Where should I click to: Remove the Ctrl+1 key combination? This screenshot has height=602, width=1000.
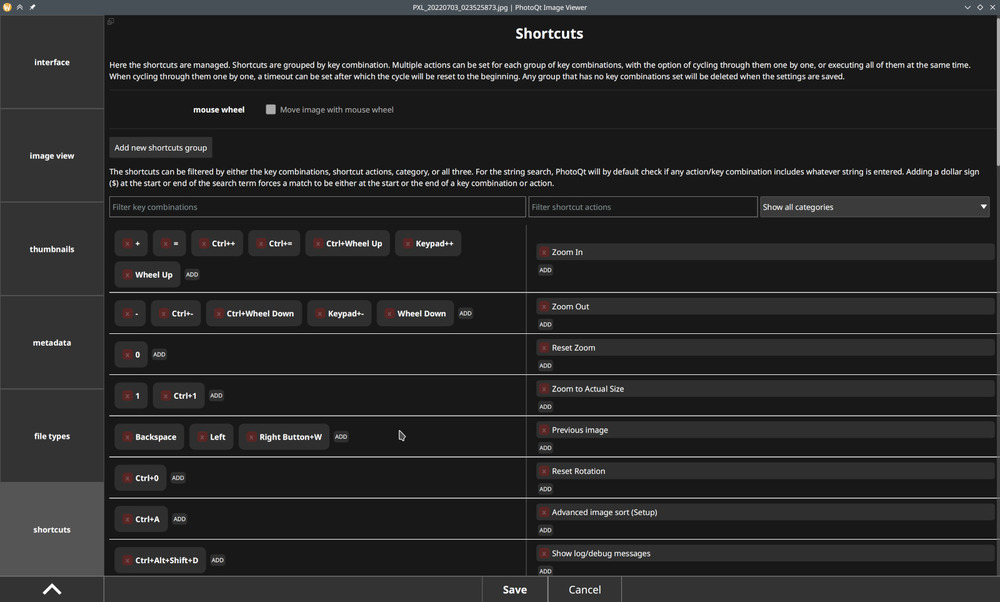coord(166,396)
